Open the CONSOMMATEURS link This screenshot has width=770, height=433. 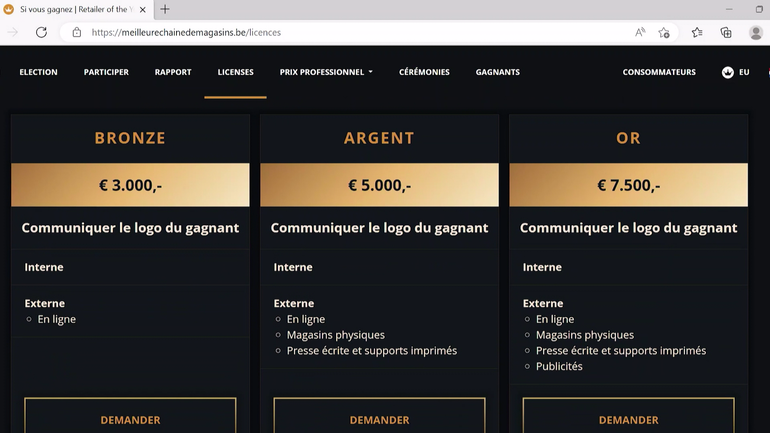coord(659,72)
